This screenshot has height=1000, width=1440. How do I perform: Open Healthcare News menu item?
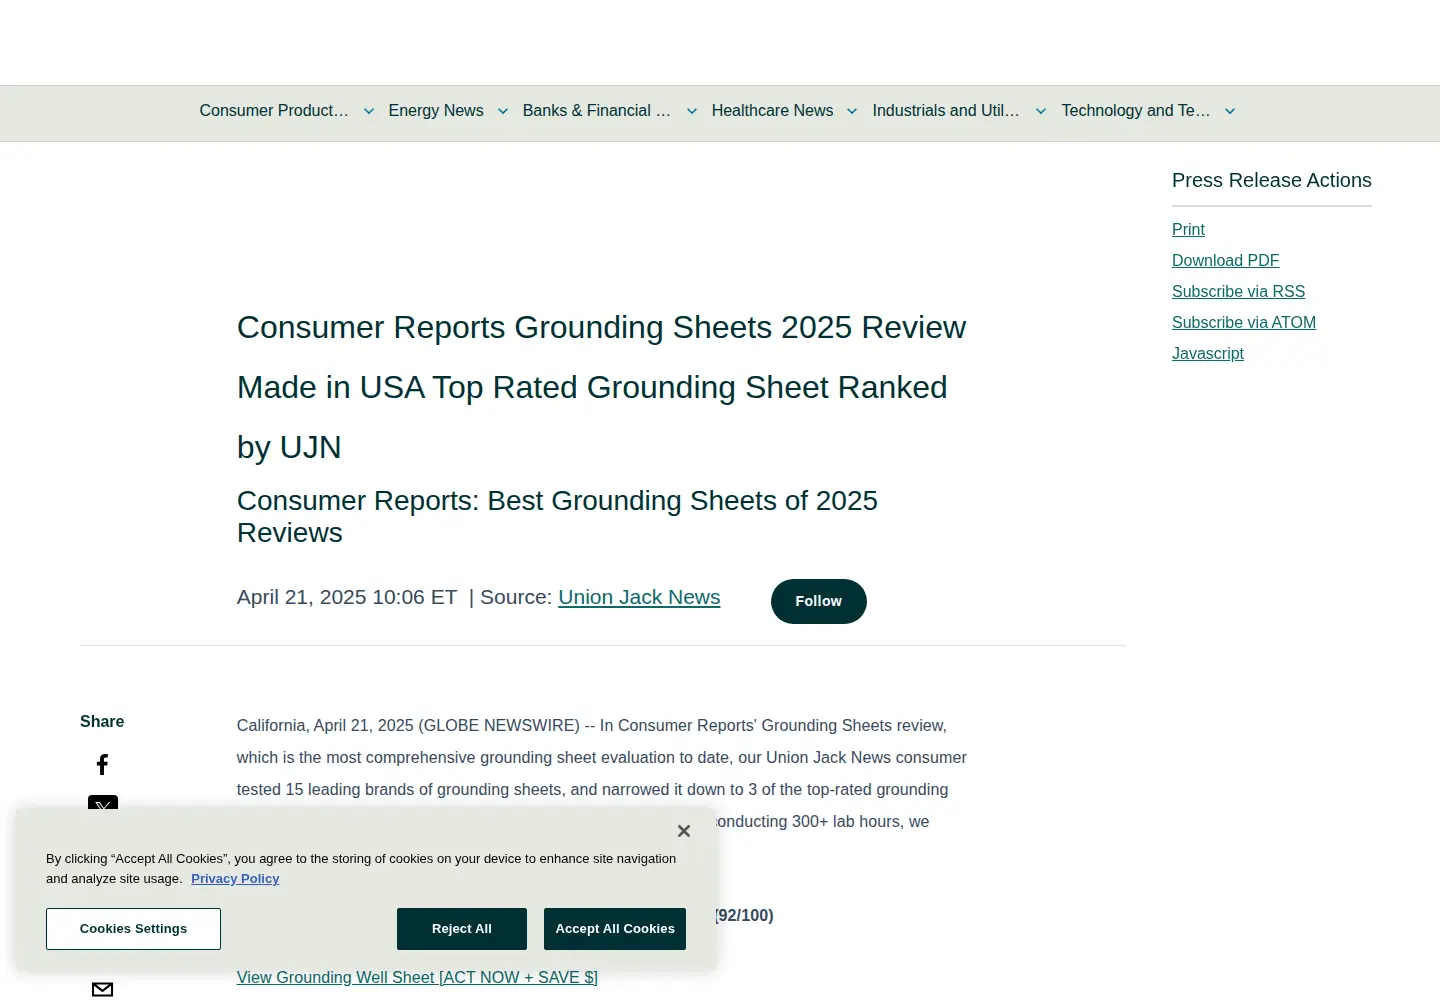772,111
